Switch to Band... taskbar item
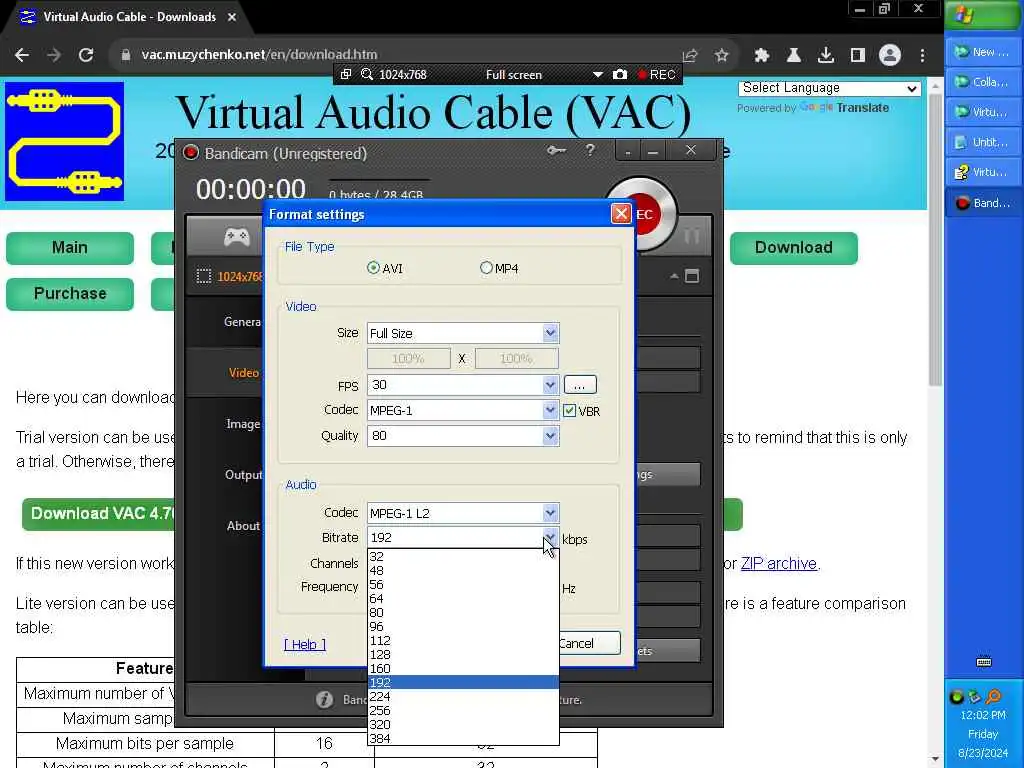Viewport: 1024px width, 768px height. click(x=983, y=203)
